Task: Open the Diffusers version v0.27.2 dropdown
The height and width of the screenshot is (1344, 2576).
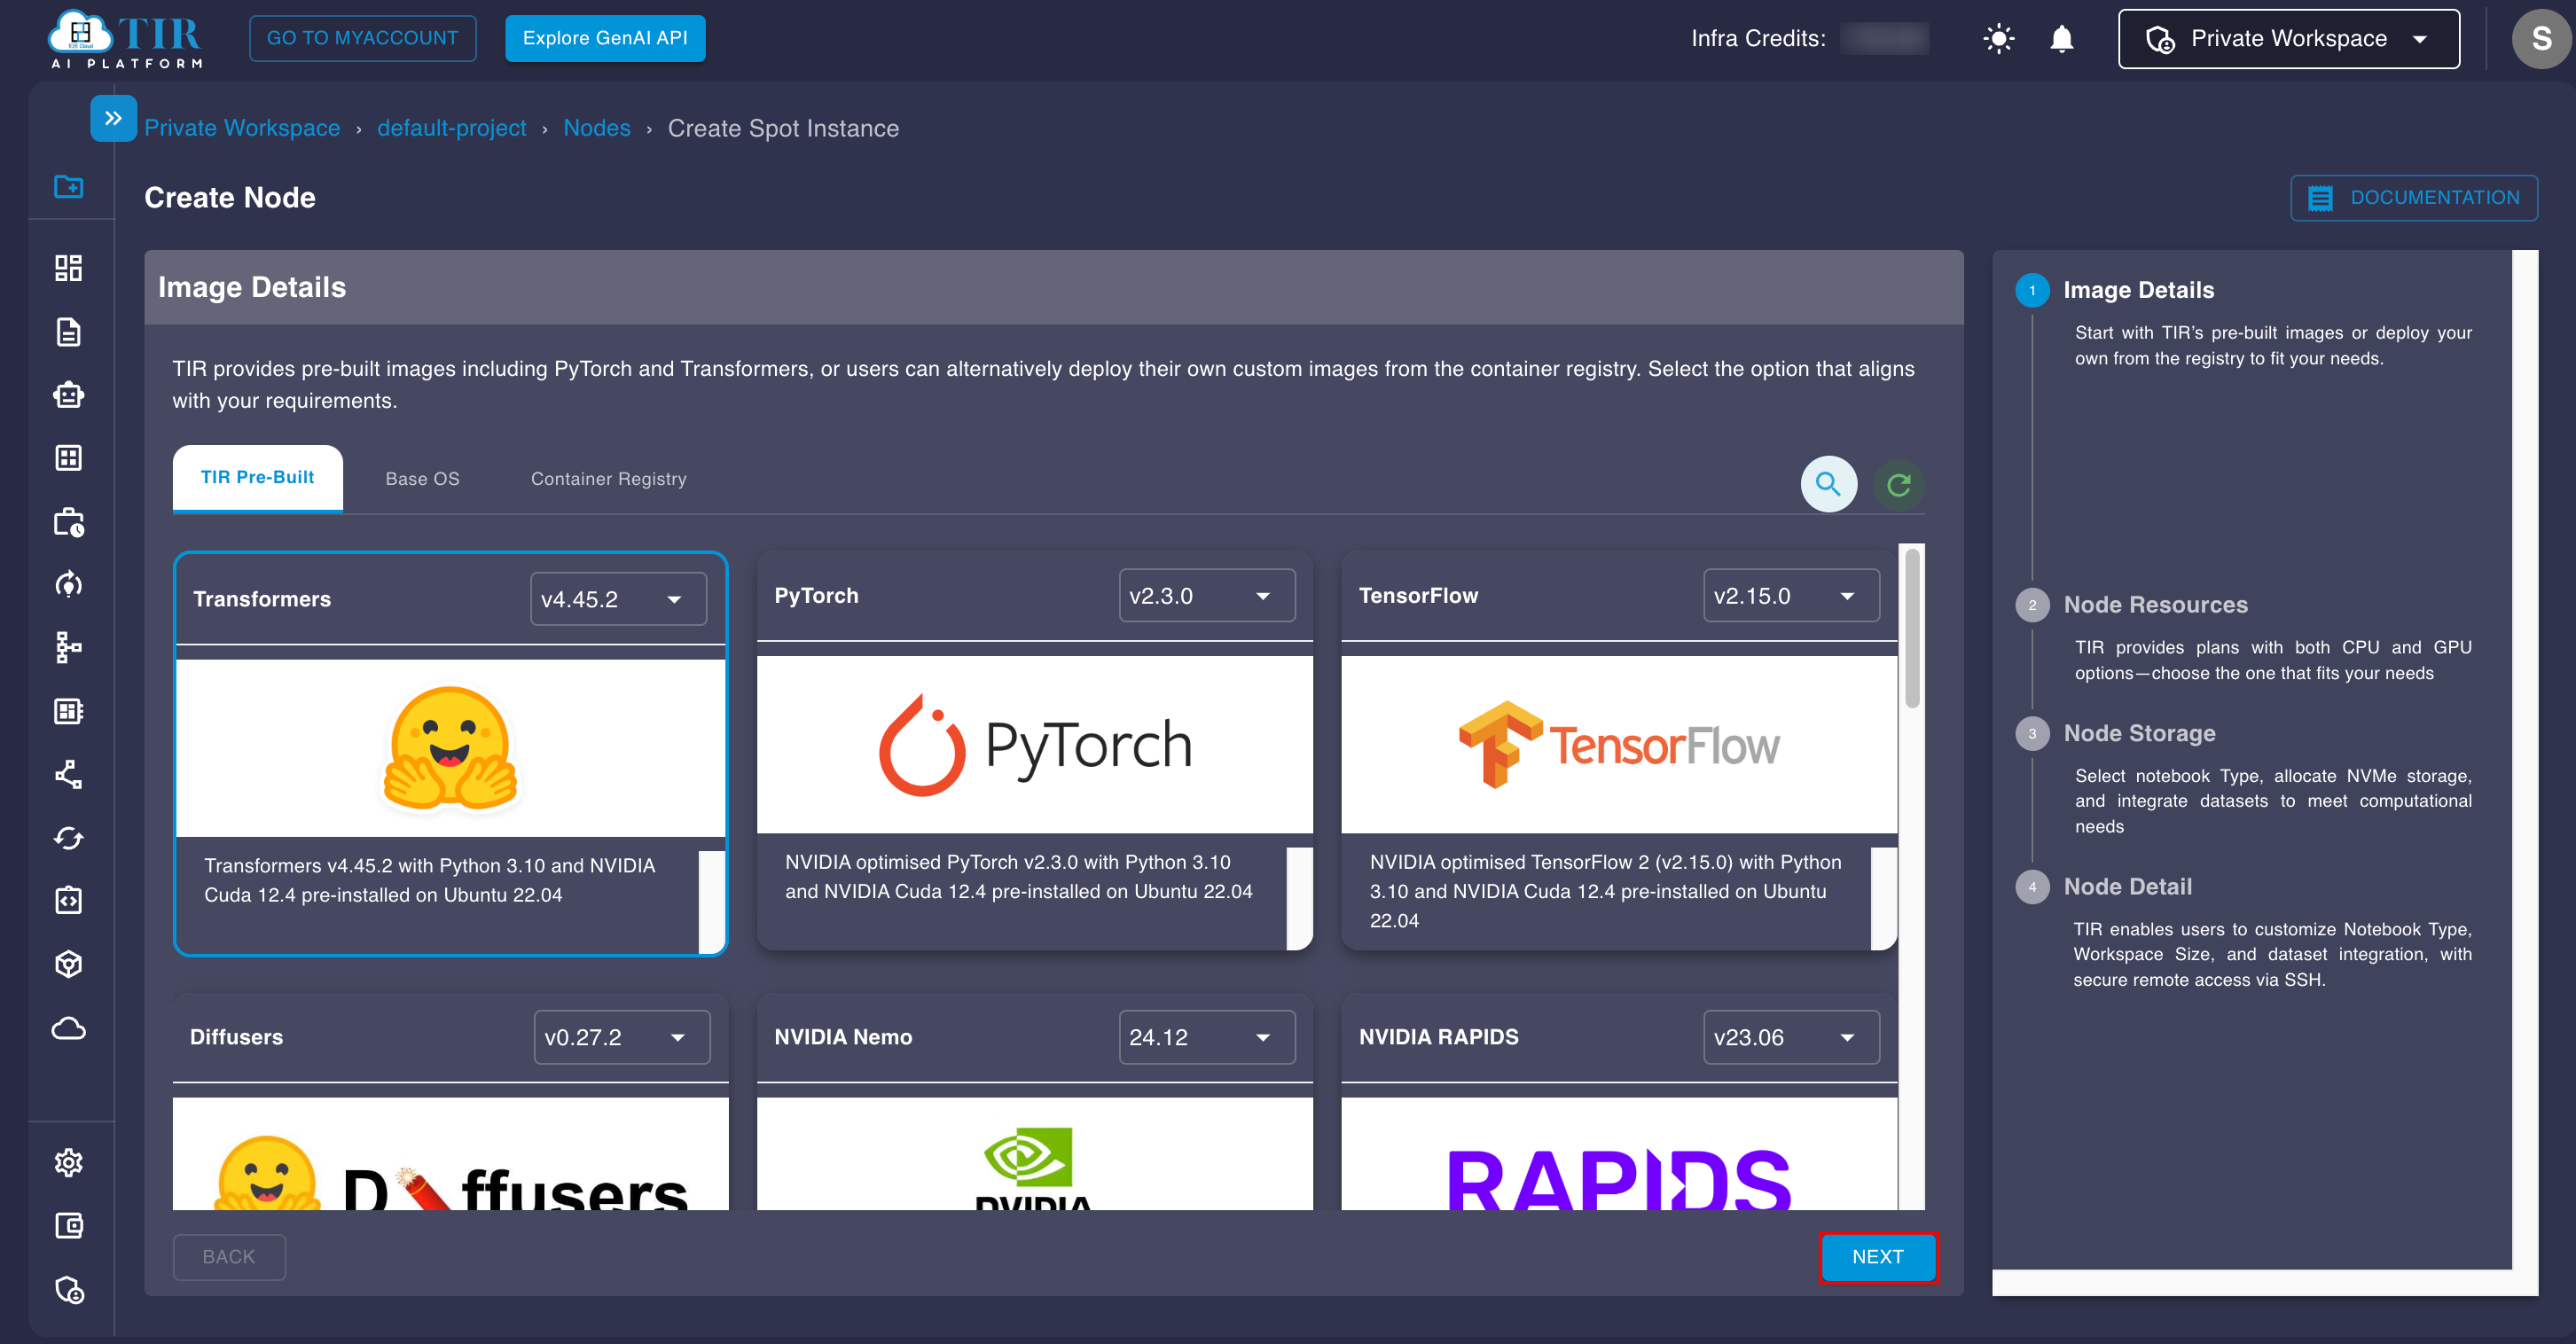Action: point(621,1037)
